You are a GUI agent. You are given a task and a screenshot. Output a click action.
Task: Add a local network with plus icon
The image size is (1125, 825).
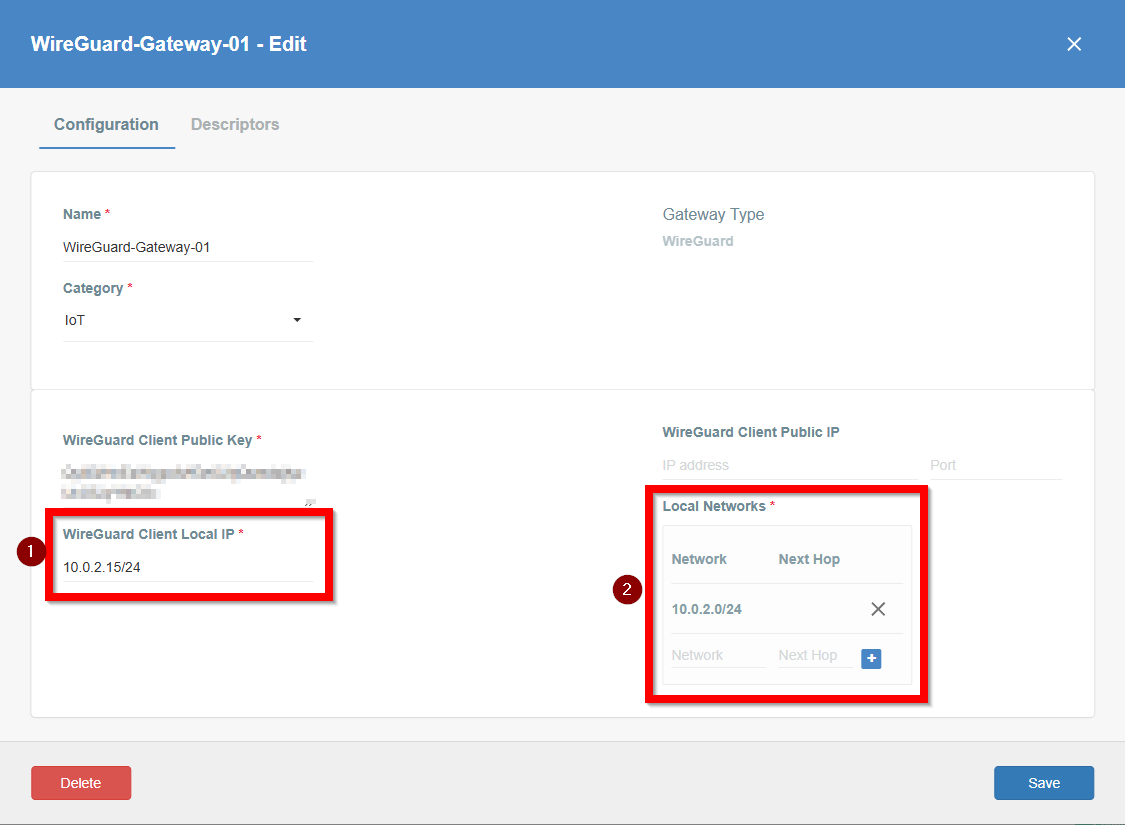(x=871, y=659)
